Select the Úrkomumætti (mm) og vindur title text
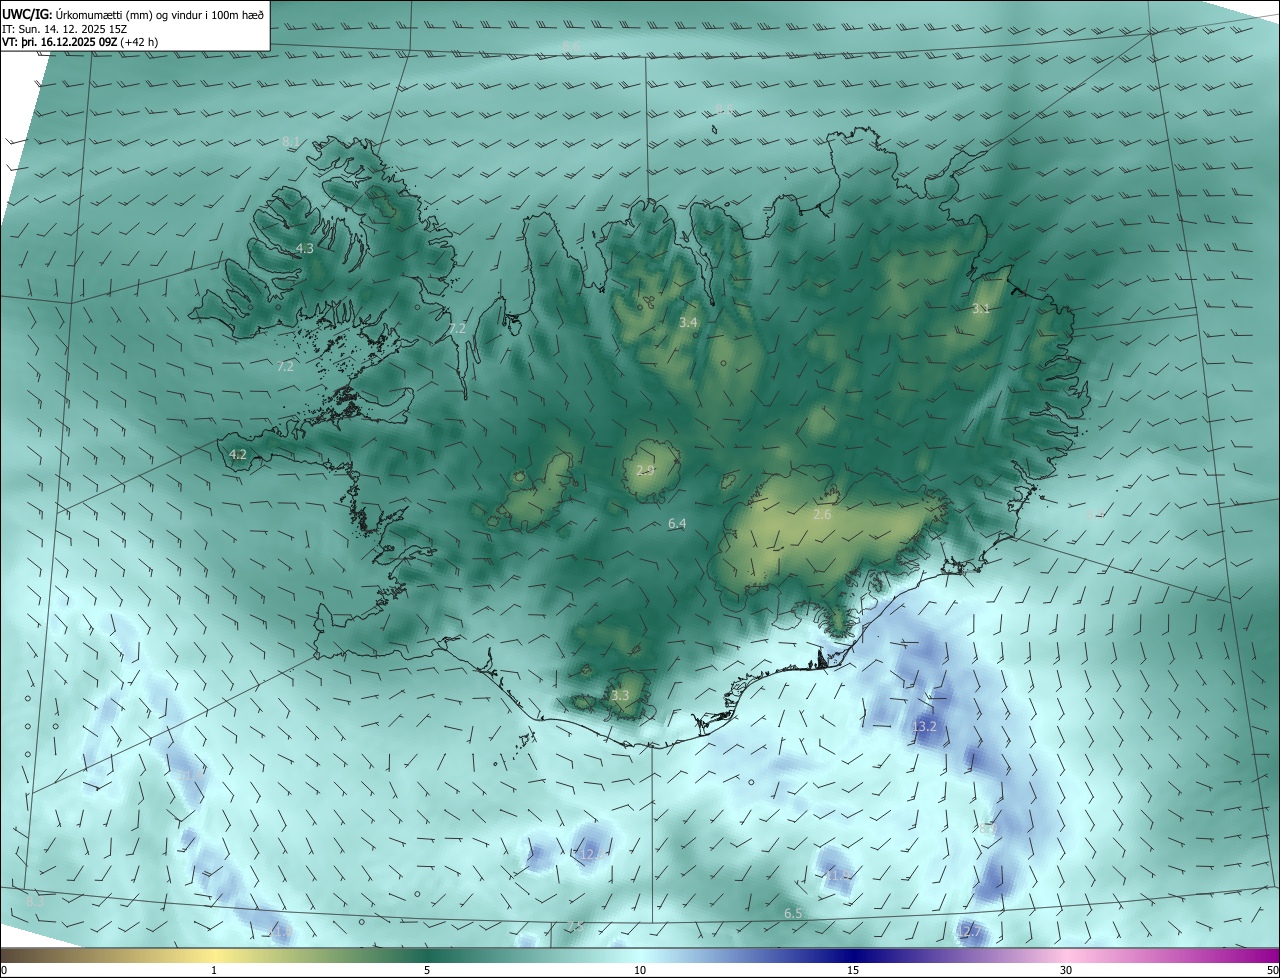The height and width of the screenshot is (978, 1280). click(160, 14)
